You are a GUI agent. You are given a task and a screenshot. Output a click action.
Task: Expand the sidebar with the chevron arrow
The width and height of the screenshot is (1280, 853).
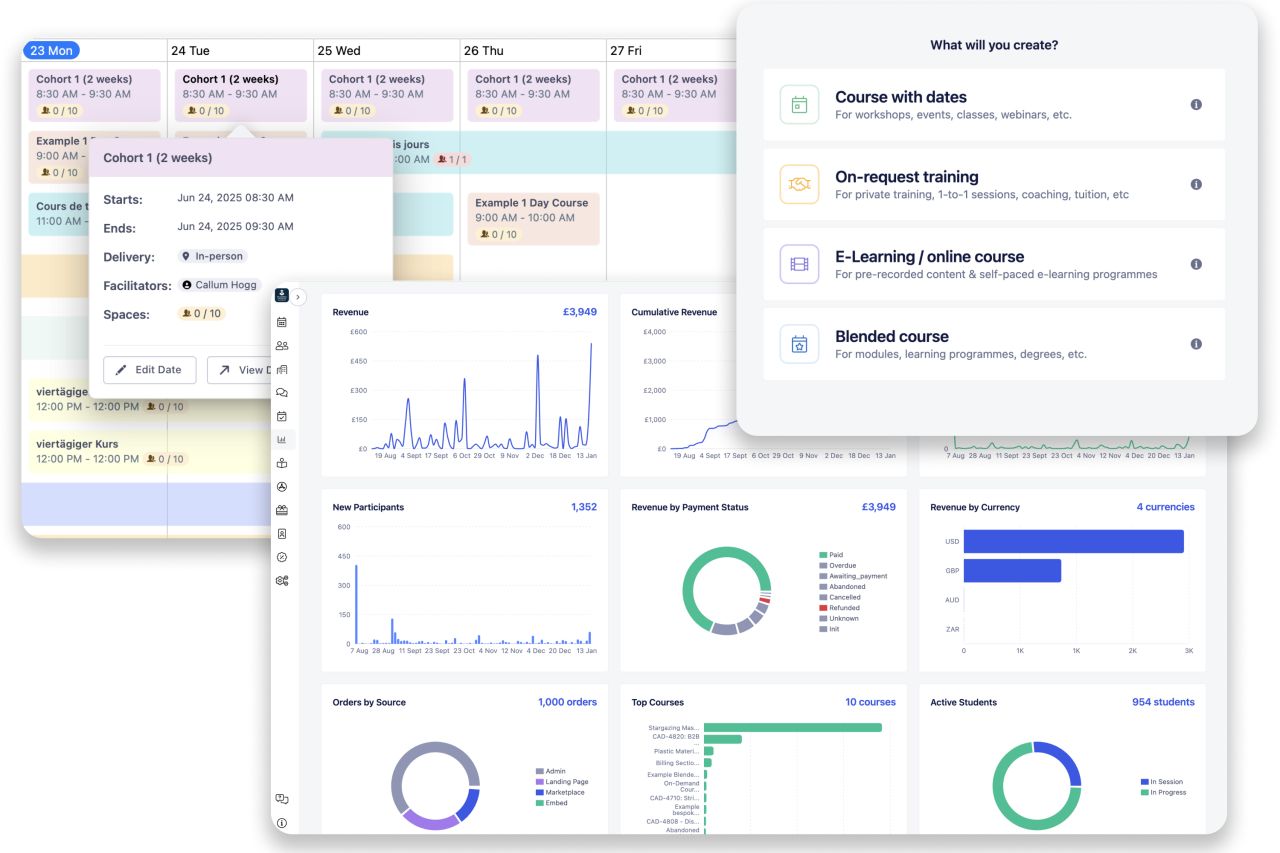(298, 297)
